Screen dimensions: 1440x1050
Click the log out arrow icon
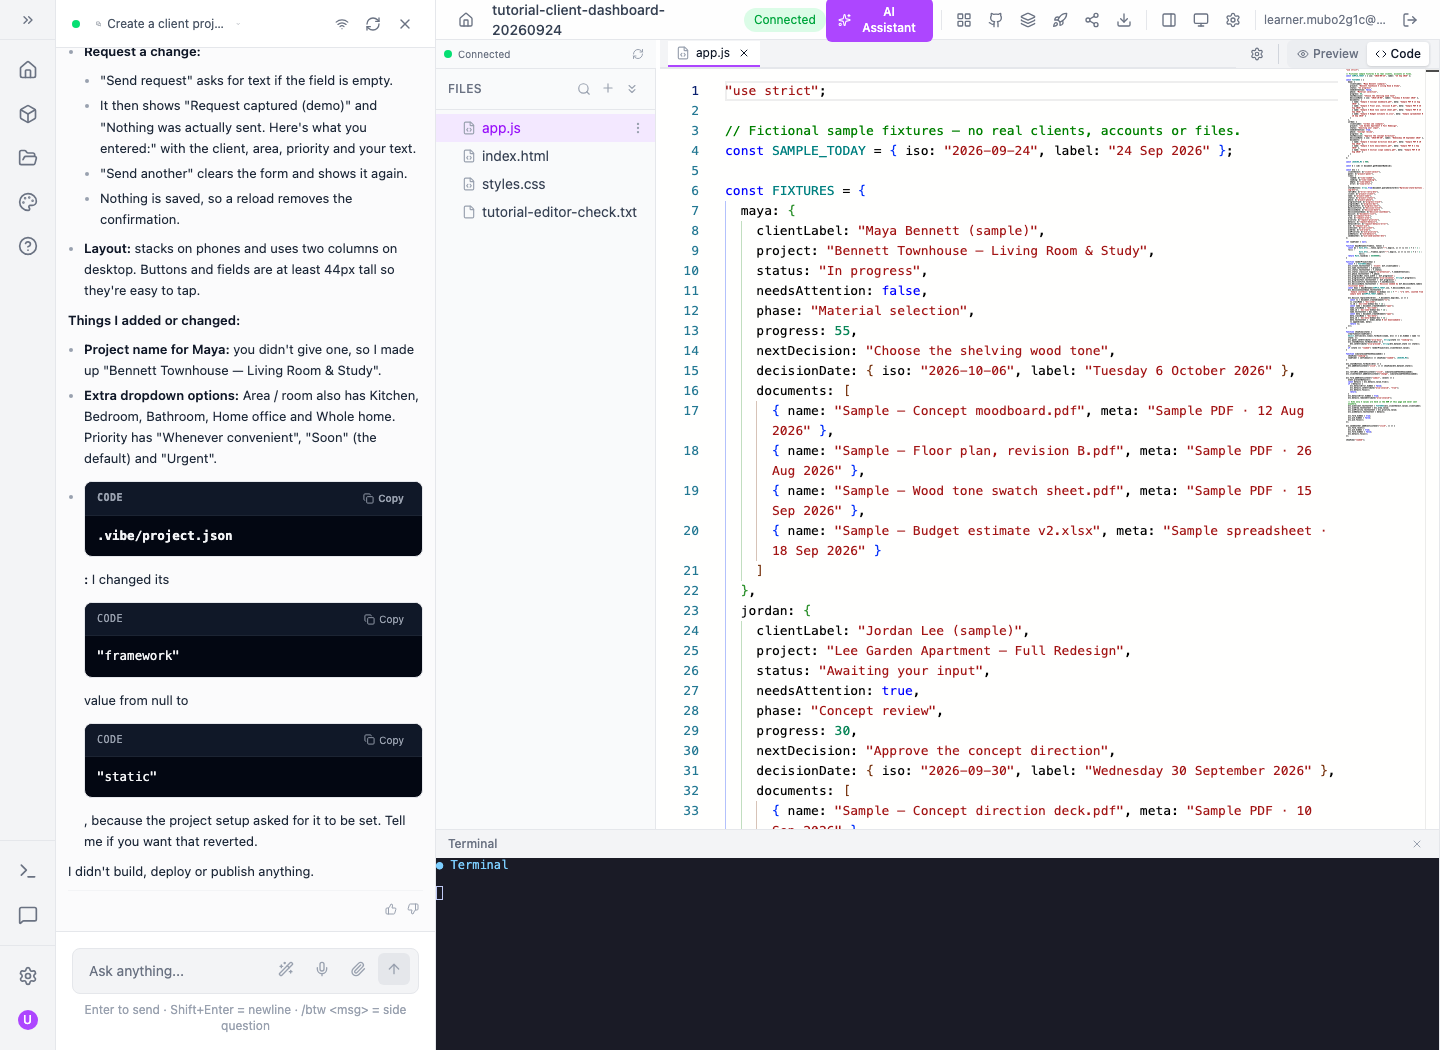[x=1410, y=20]
